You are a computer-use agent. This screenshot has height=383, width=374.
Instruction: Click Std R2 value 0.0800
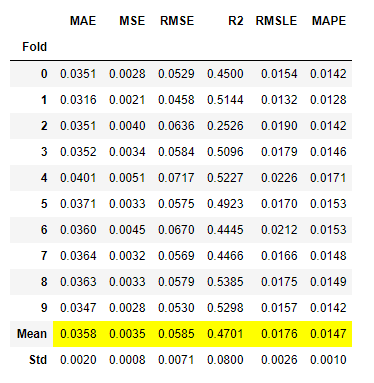pyautogui.click(x=225, y=360)
